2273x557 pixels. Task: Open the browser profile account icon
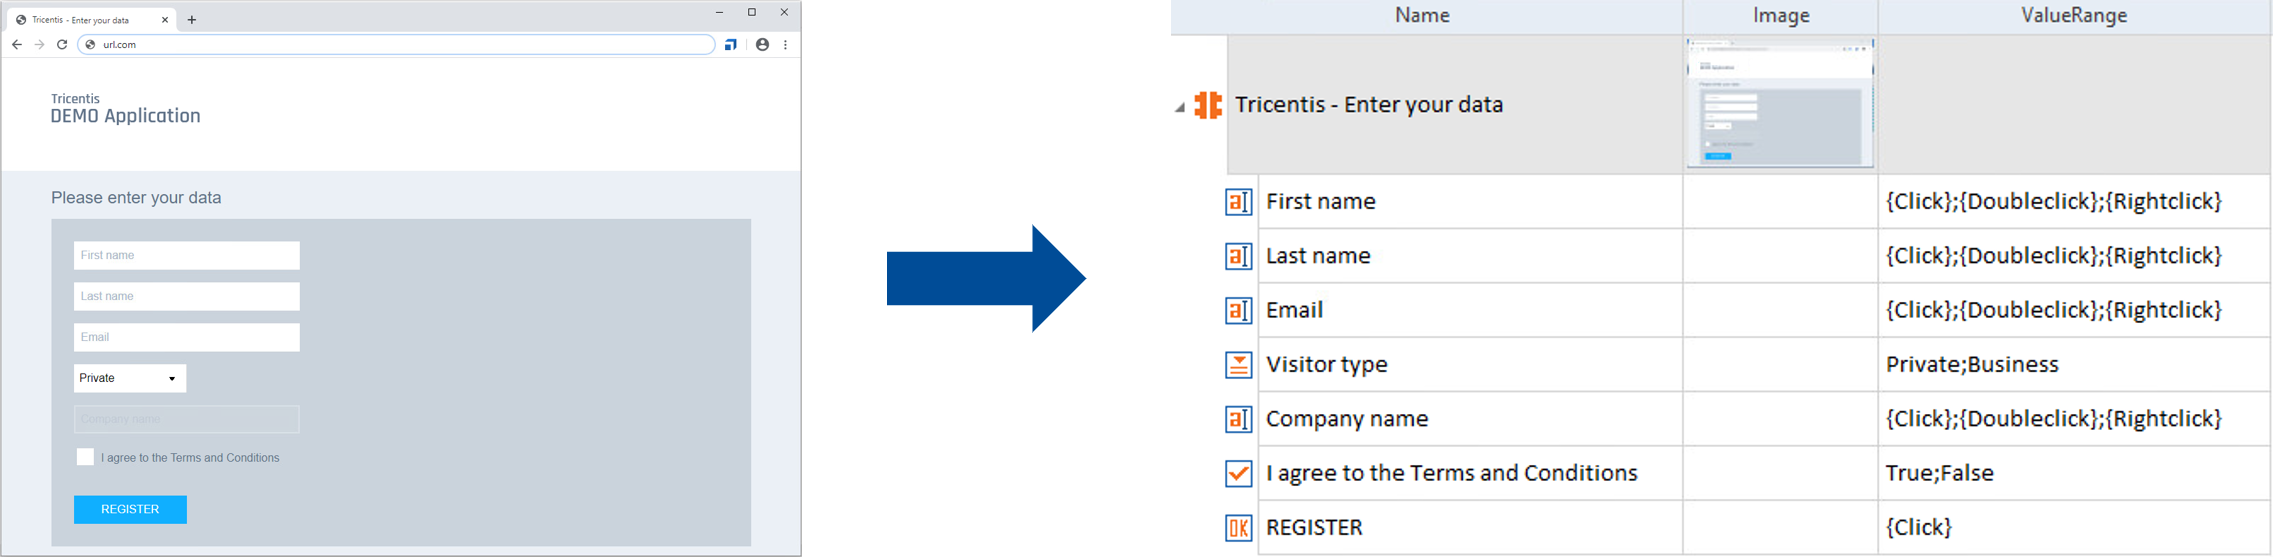762,45
